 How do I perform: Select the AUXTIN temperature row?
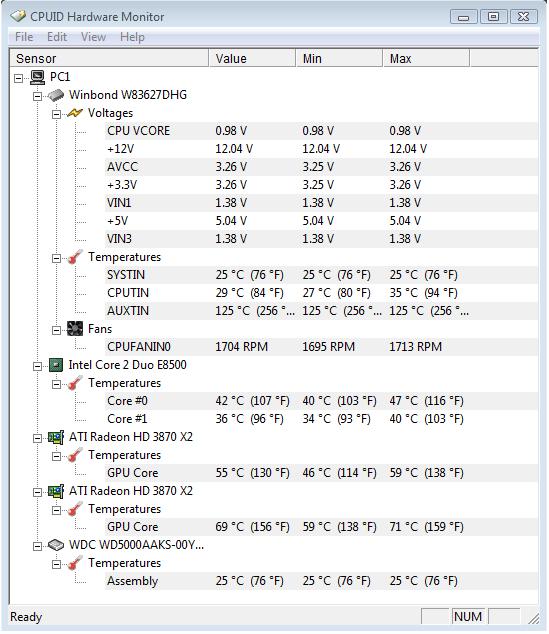tap(321, 311)
